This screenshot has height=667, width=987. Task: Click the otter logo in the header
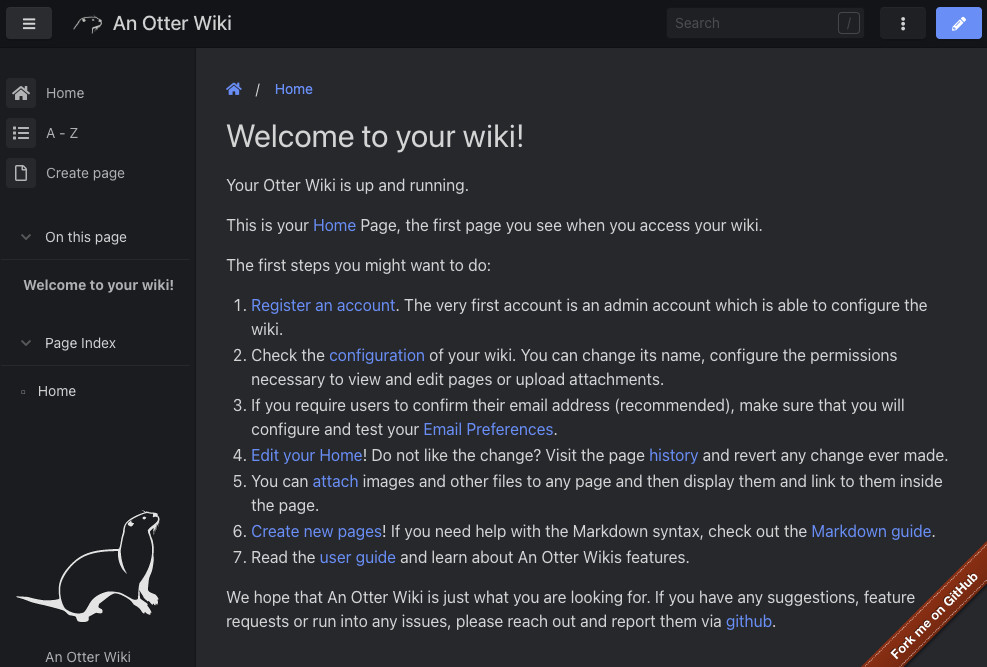point(88,23)
